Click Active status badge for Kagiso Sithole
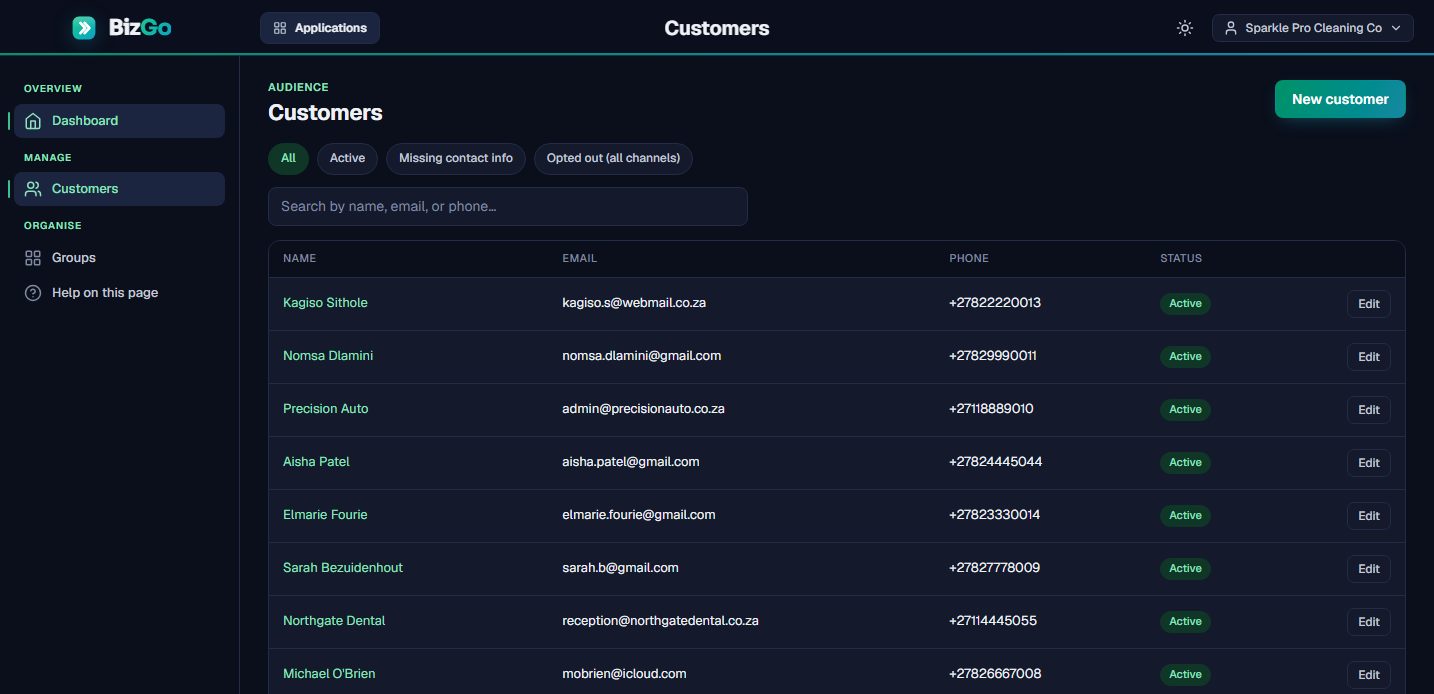The height and width of the screenshot is (694, 1434). (1185, 304)
